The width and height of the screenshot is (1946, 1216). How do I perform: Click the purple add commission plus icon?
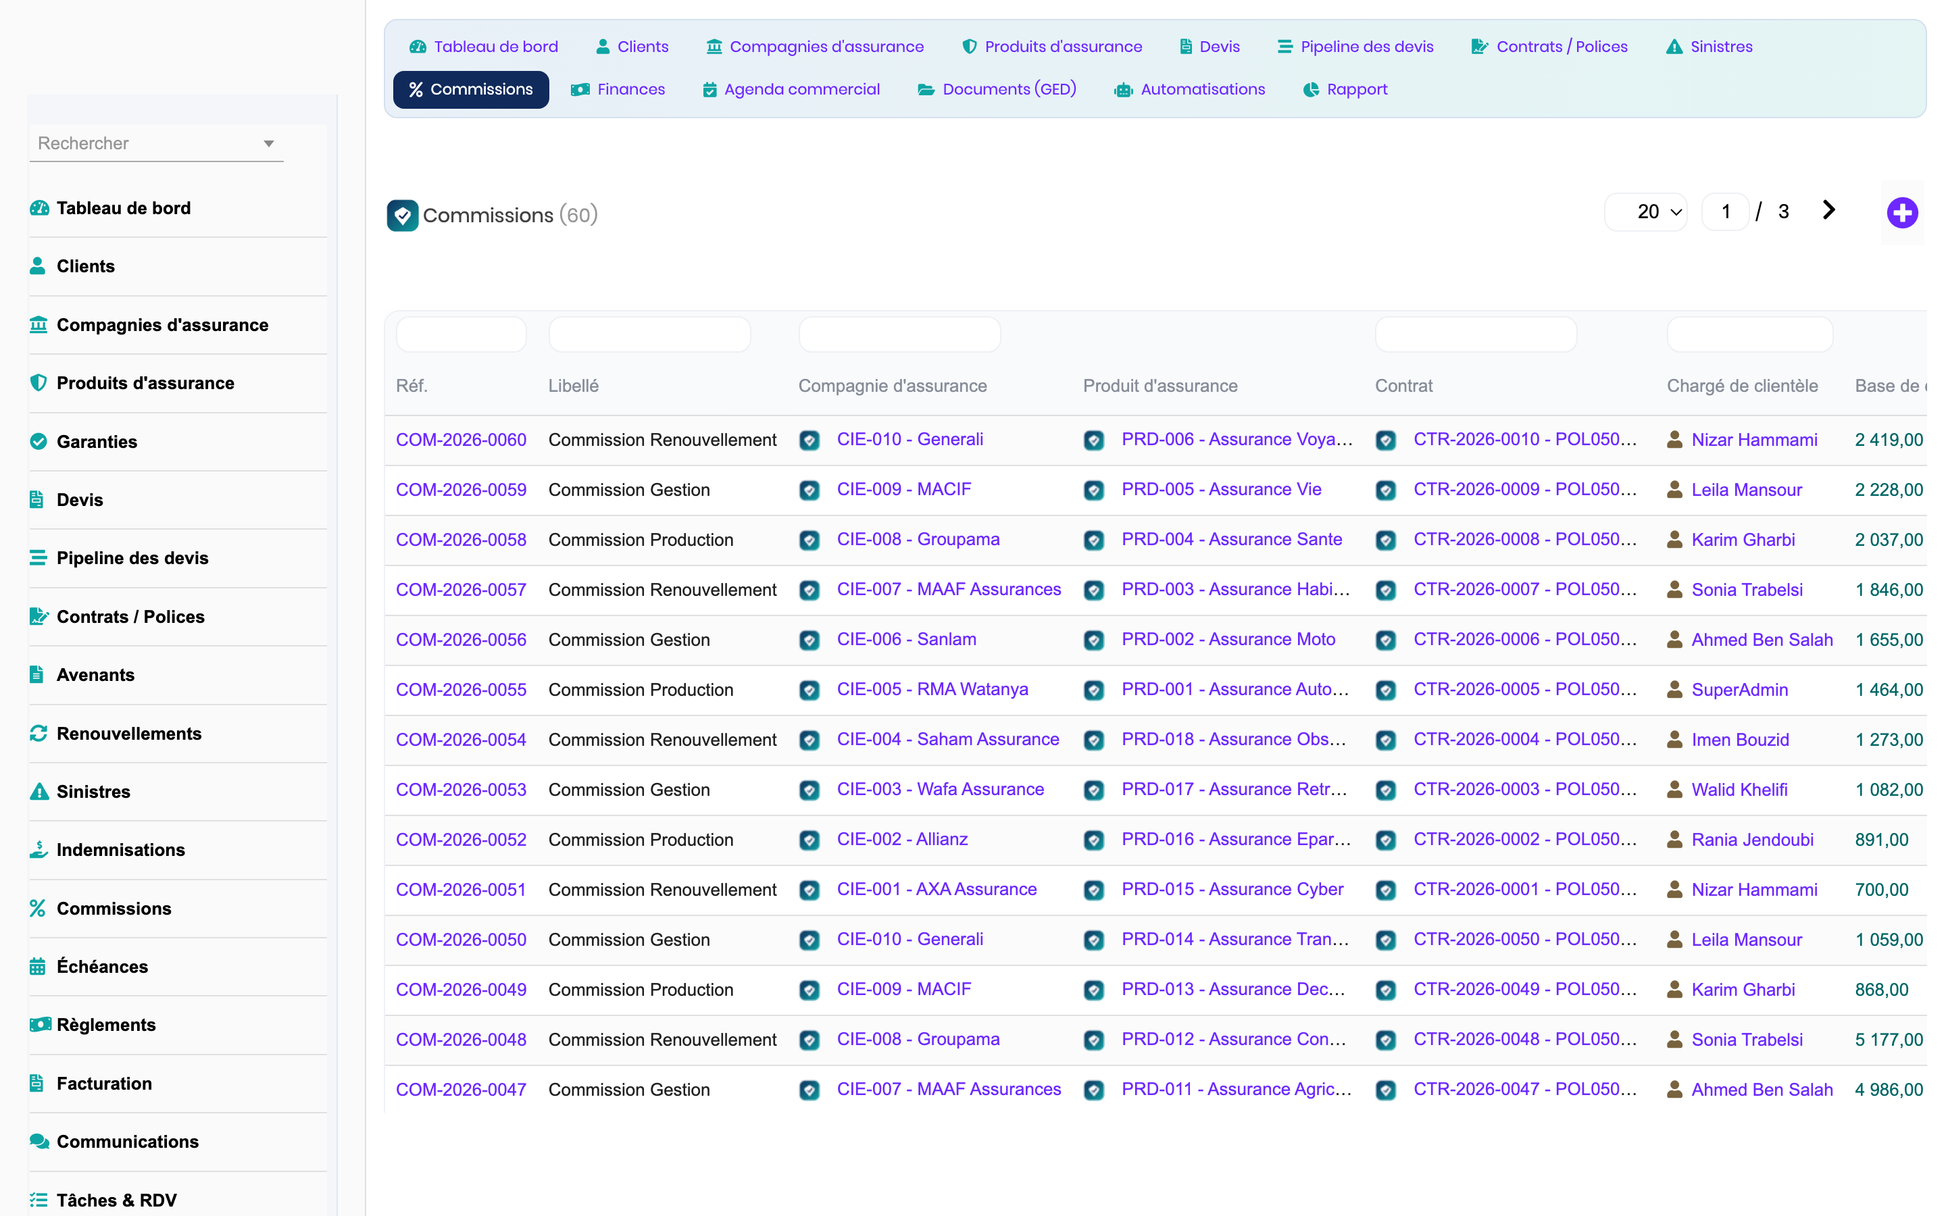(1902, 212)
